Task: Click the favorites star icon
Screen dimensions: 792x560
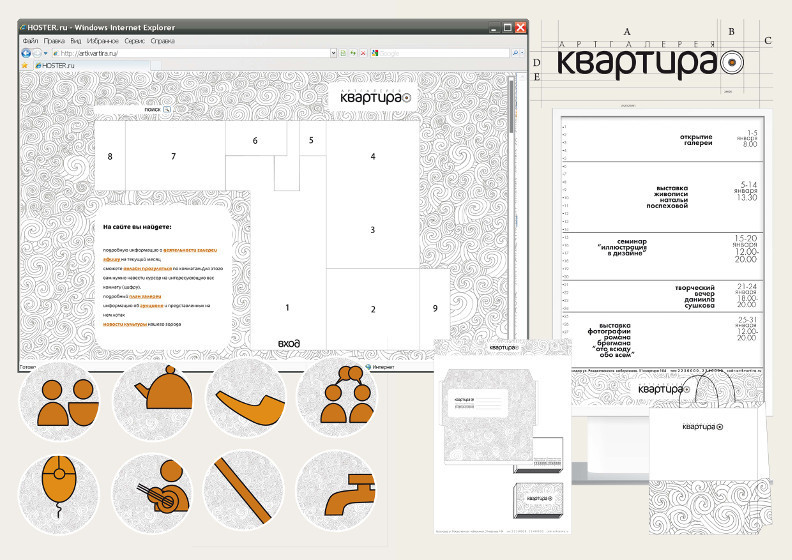Action: click(25, 66)
